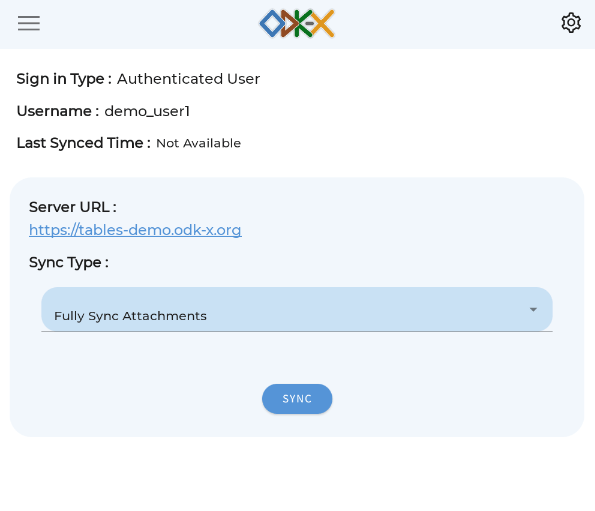Click the Username label

coord(58,111)
